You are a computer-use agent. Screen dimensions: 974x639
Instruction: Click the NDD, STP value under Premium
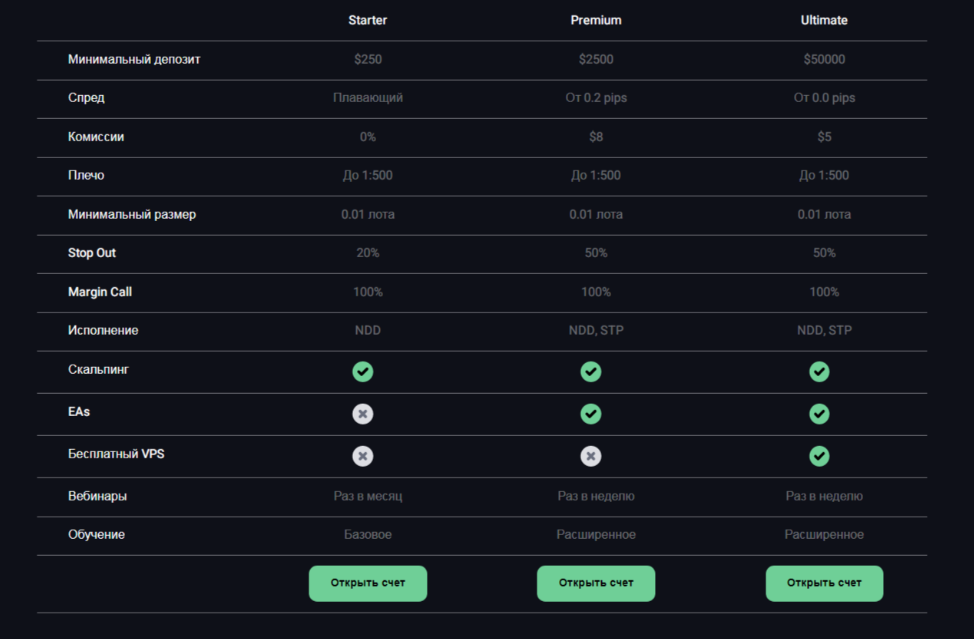pyautogui.click(x=595, y=330)
